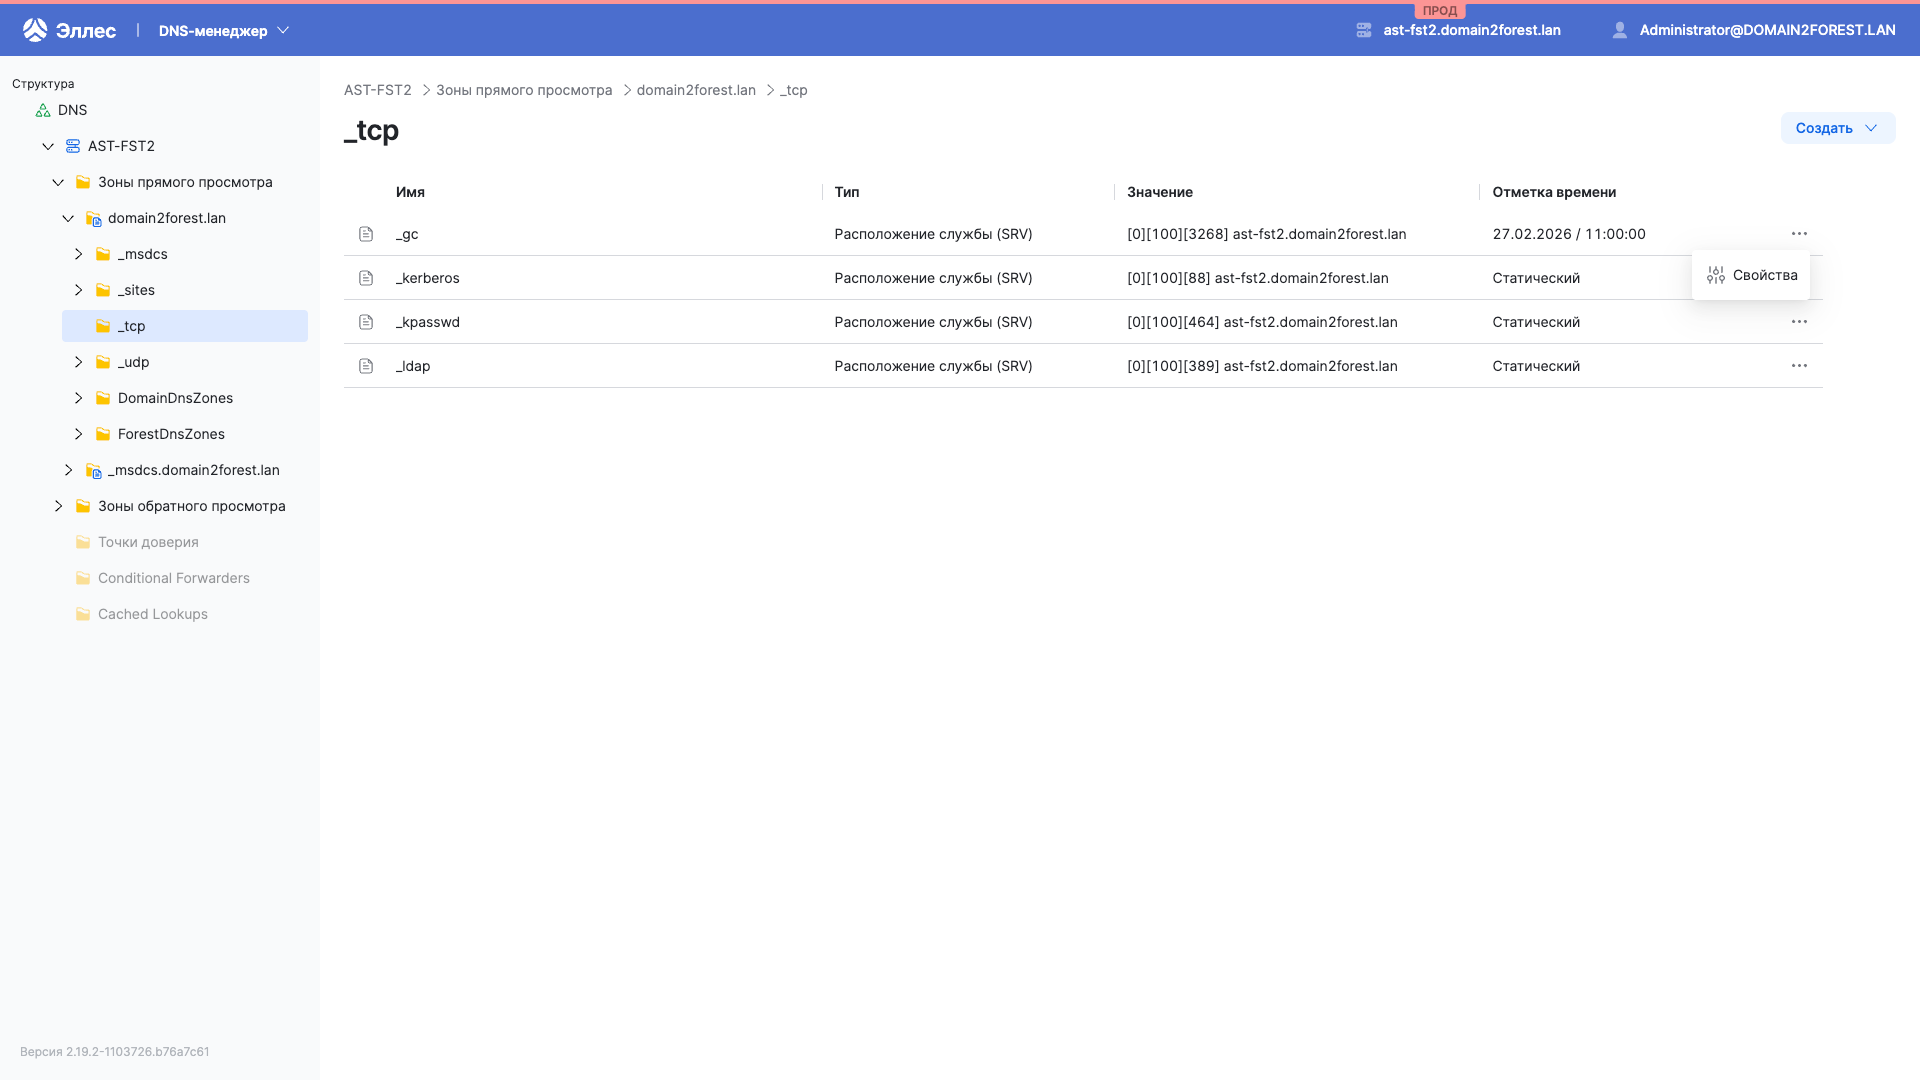
Task: Open the Зоны прямого просмотра breadcrumb link
Action: 523,90
